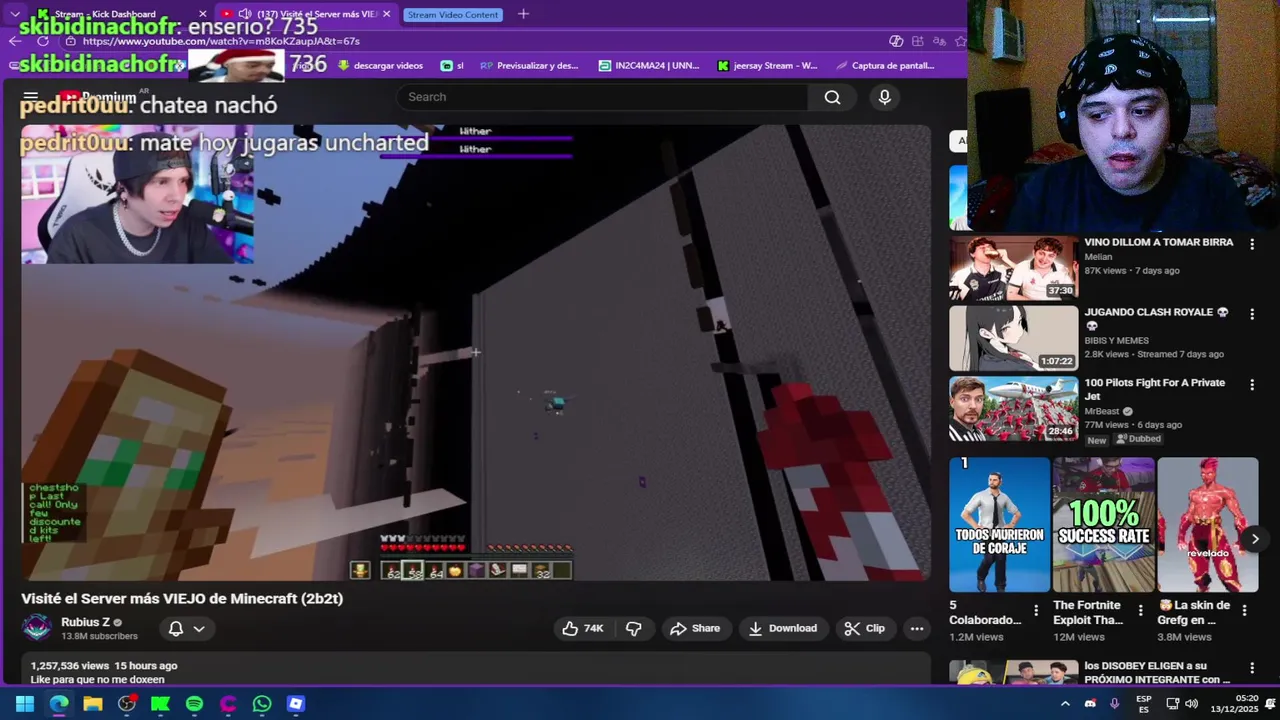Screen dimensions: 1280x720
Task: Open 'Previsualizar y des...' bookmark
Action: coord(529,65)
